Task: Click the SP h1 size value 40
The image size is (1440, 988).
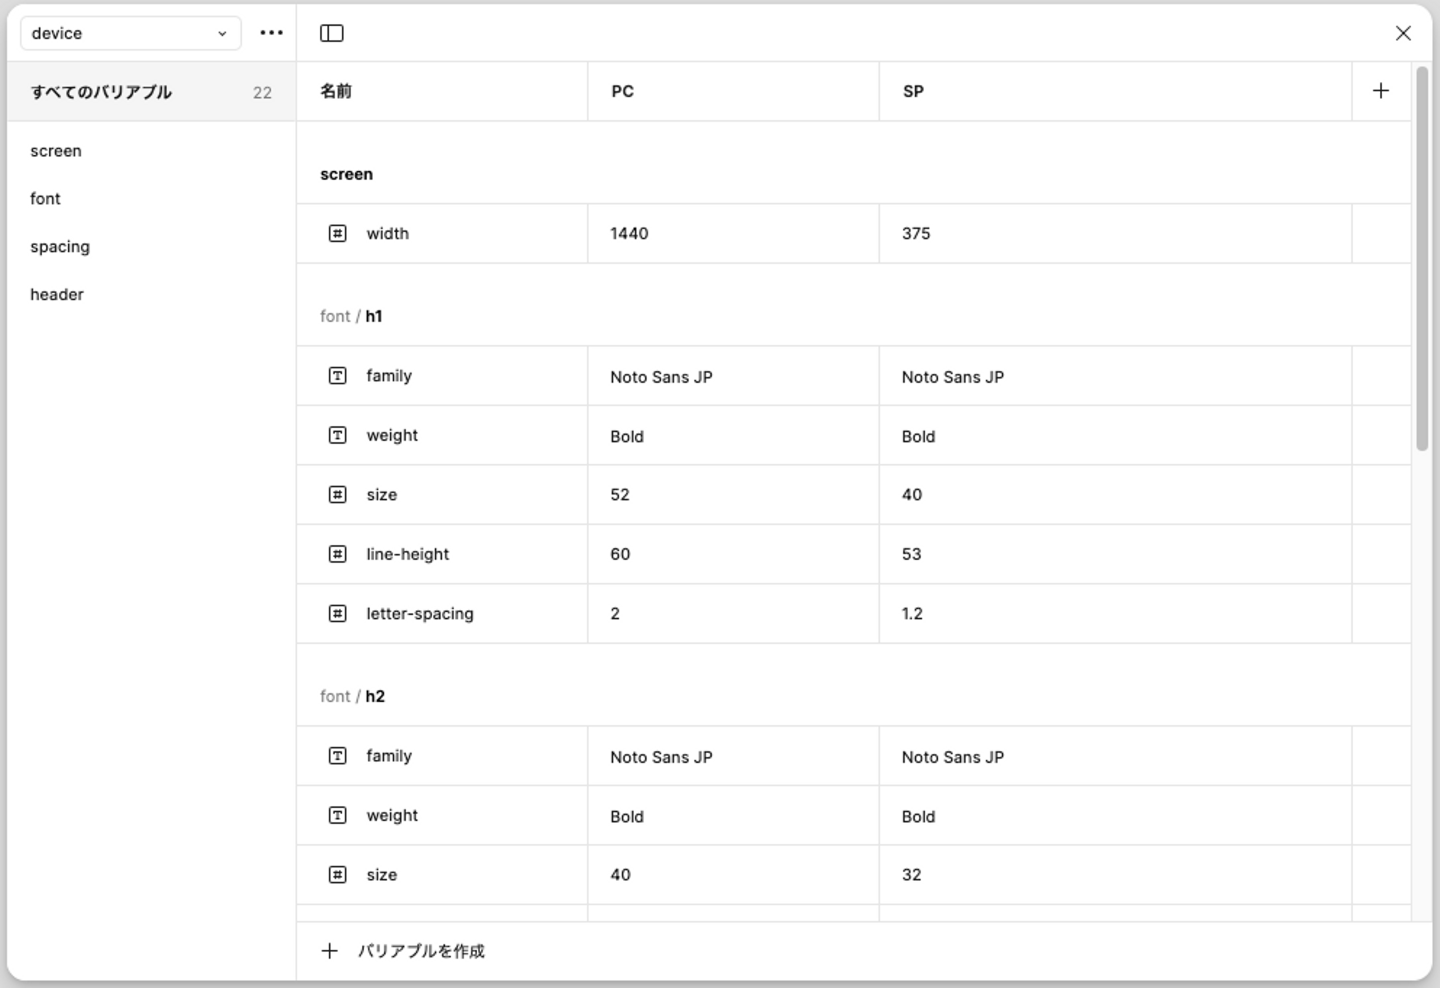Action: pos(912,494)
